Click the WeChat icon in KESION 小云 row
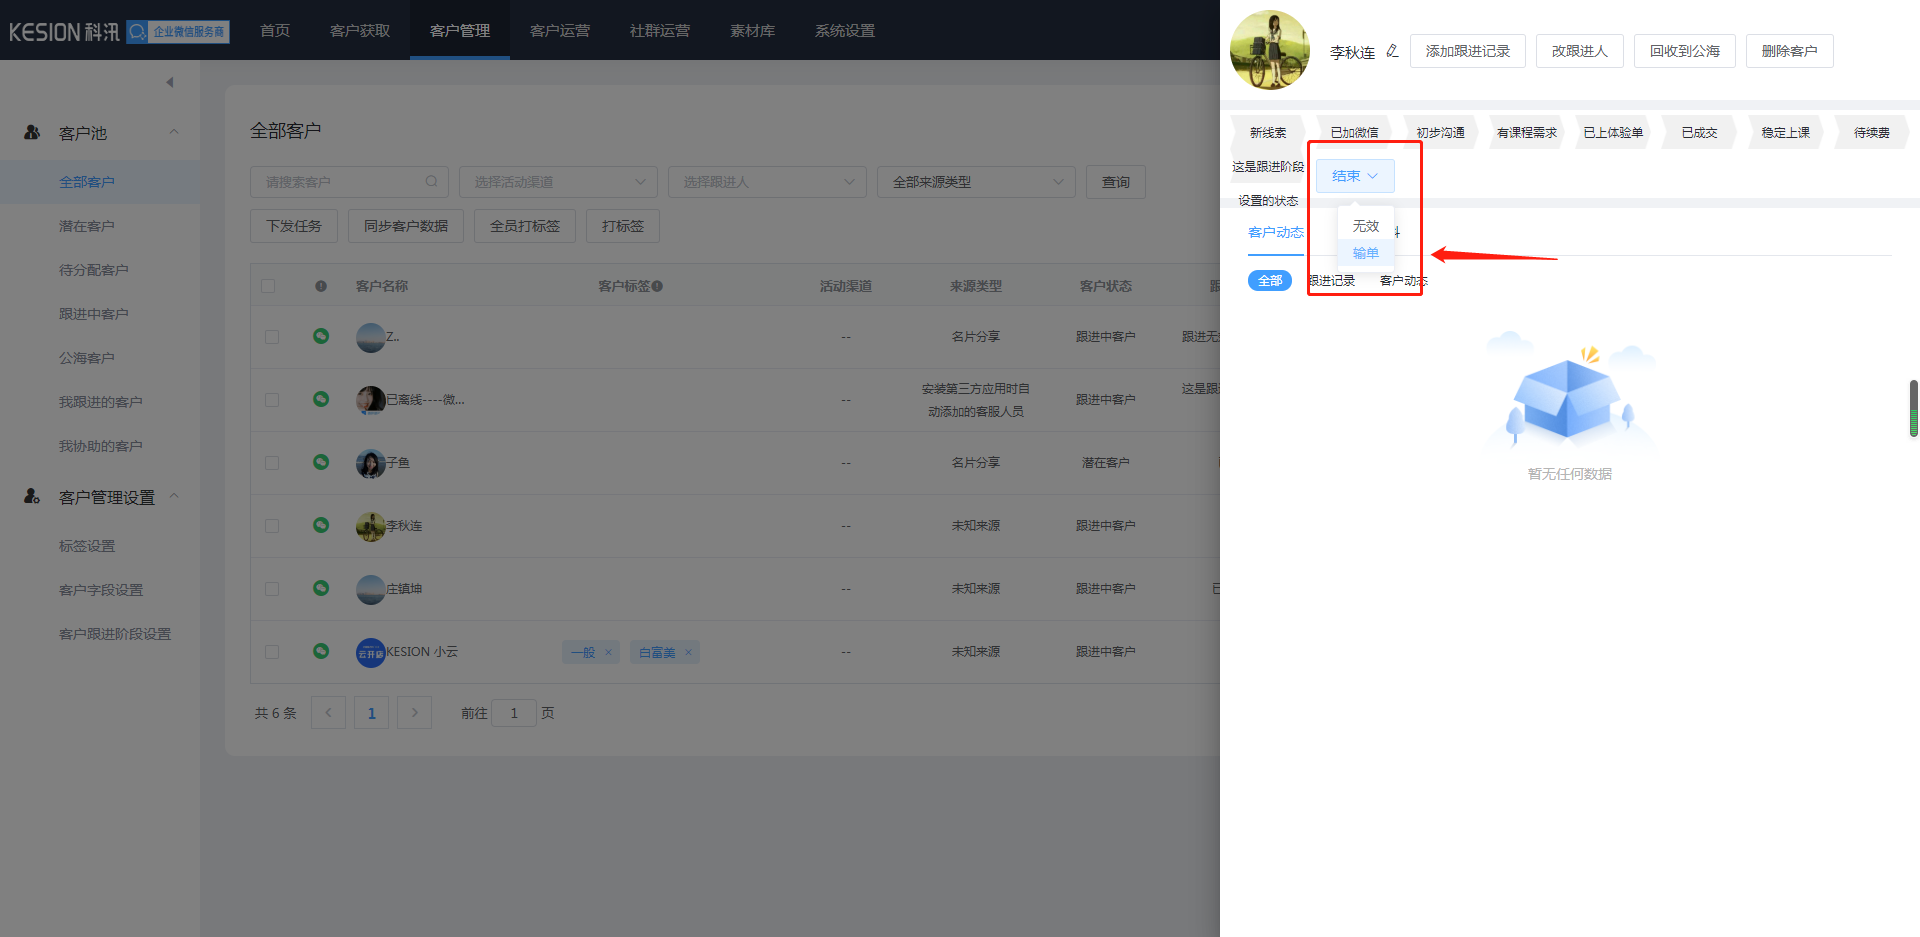Image resolution: width=1920 pixels, height=937 pixels. pyautogui.click(x=321, y=651)
